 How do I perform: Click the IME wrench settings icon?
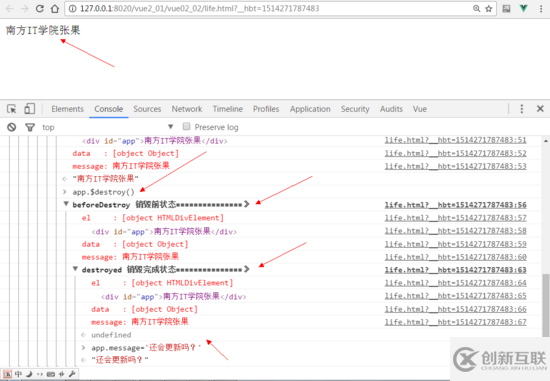72,374
